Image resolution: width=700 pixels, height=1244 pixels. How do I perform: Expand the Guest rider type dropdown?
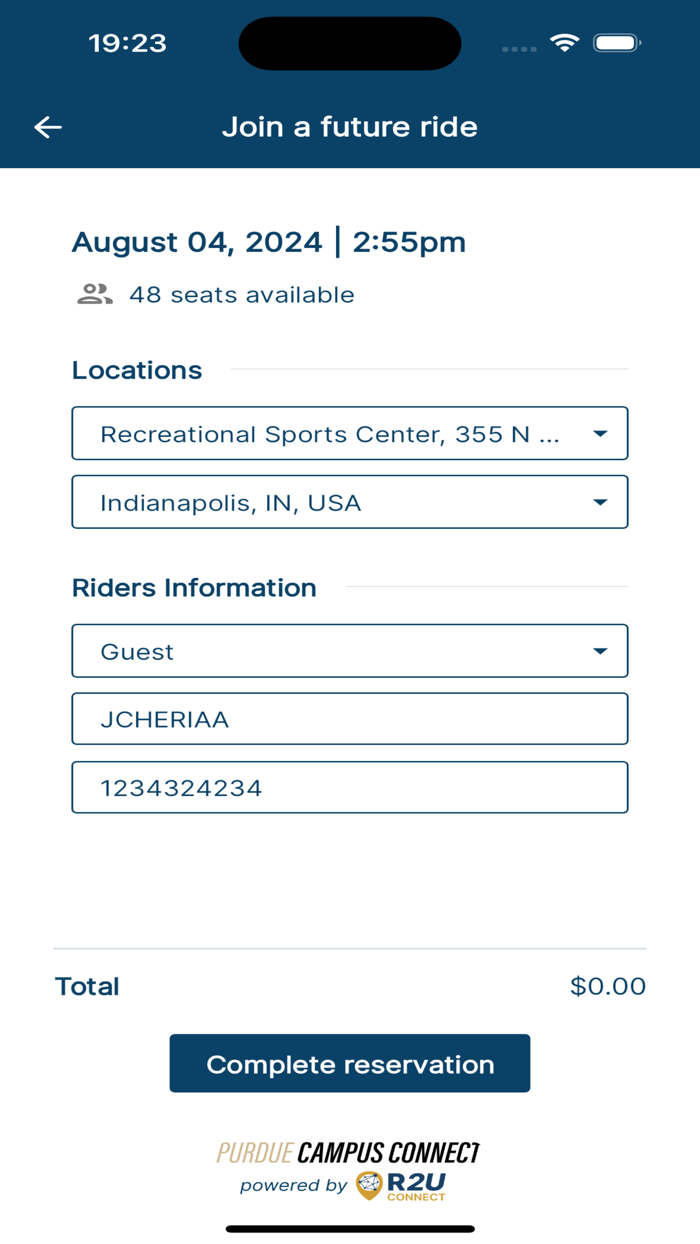[x=330, y=651]
